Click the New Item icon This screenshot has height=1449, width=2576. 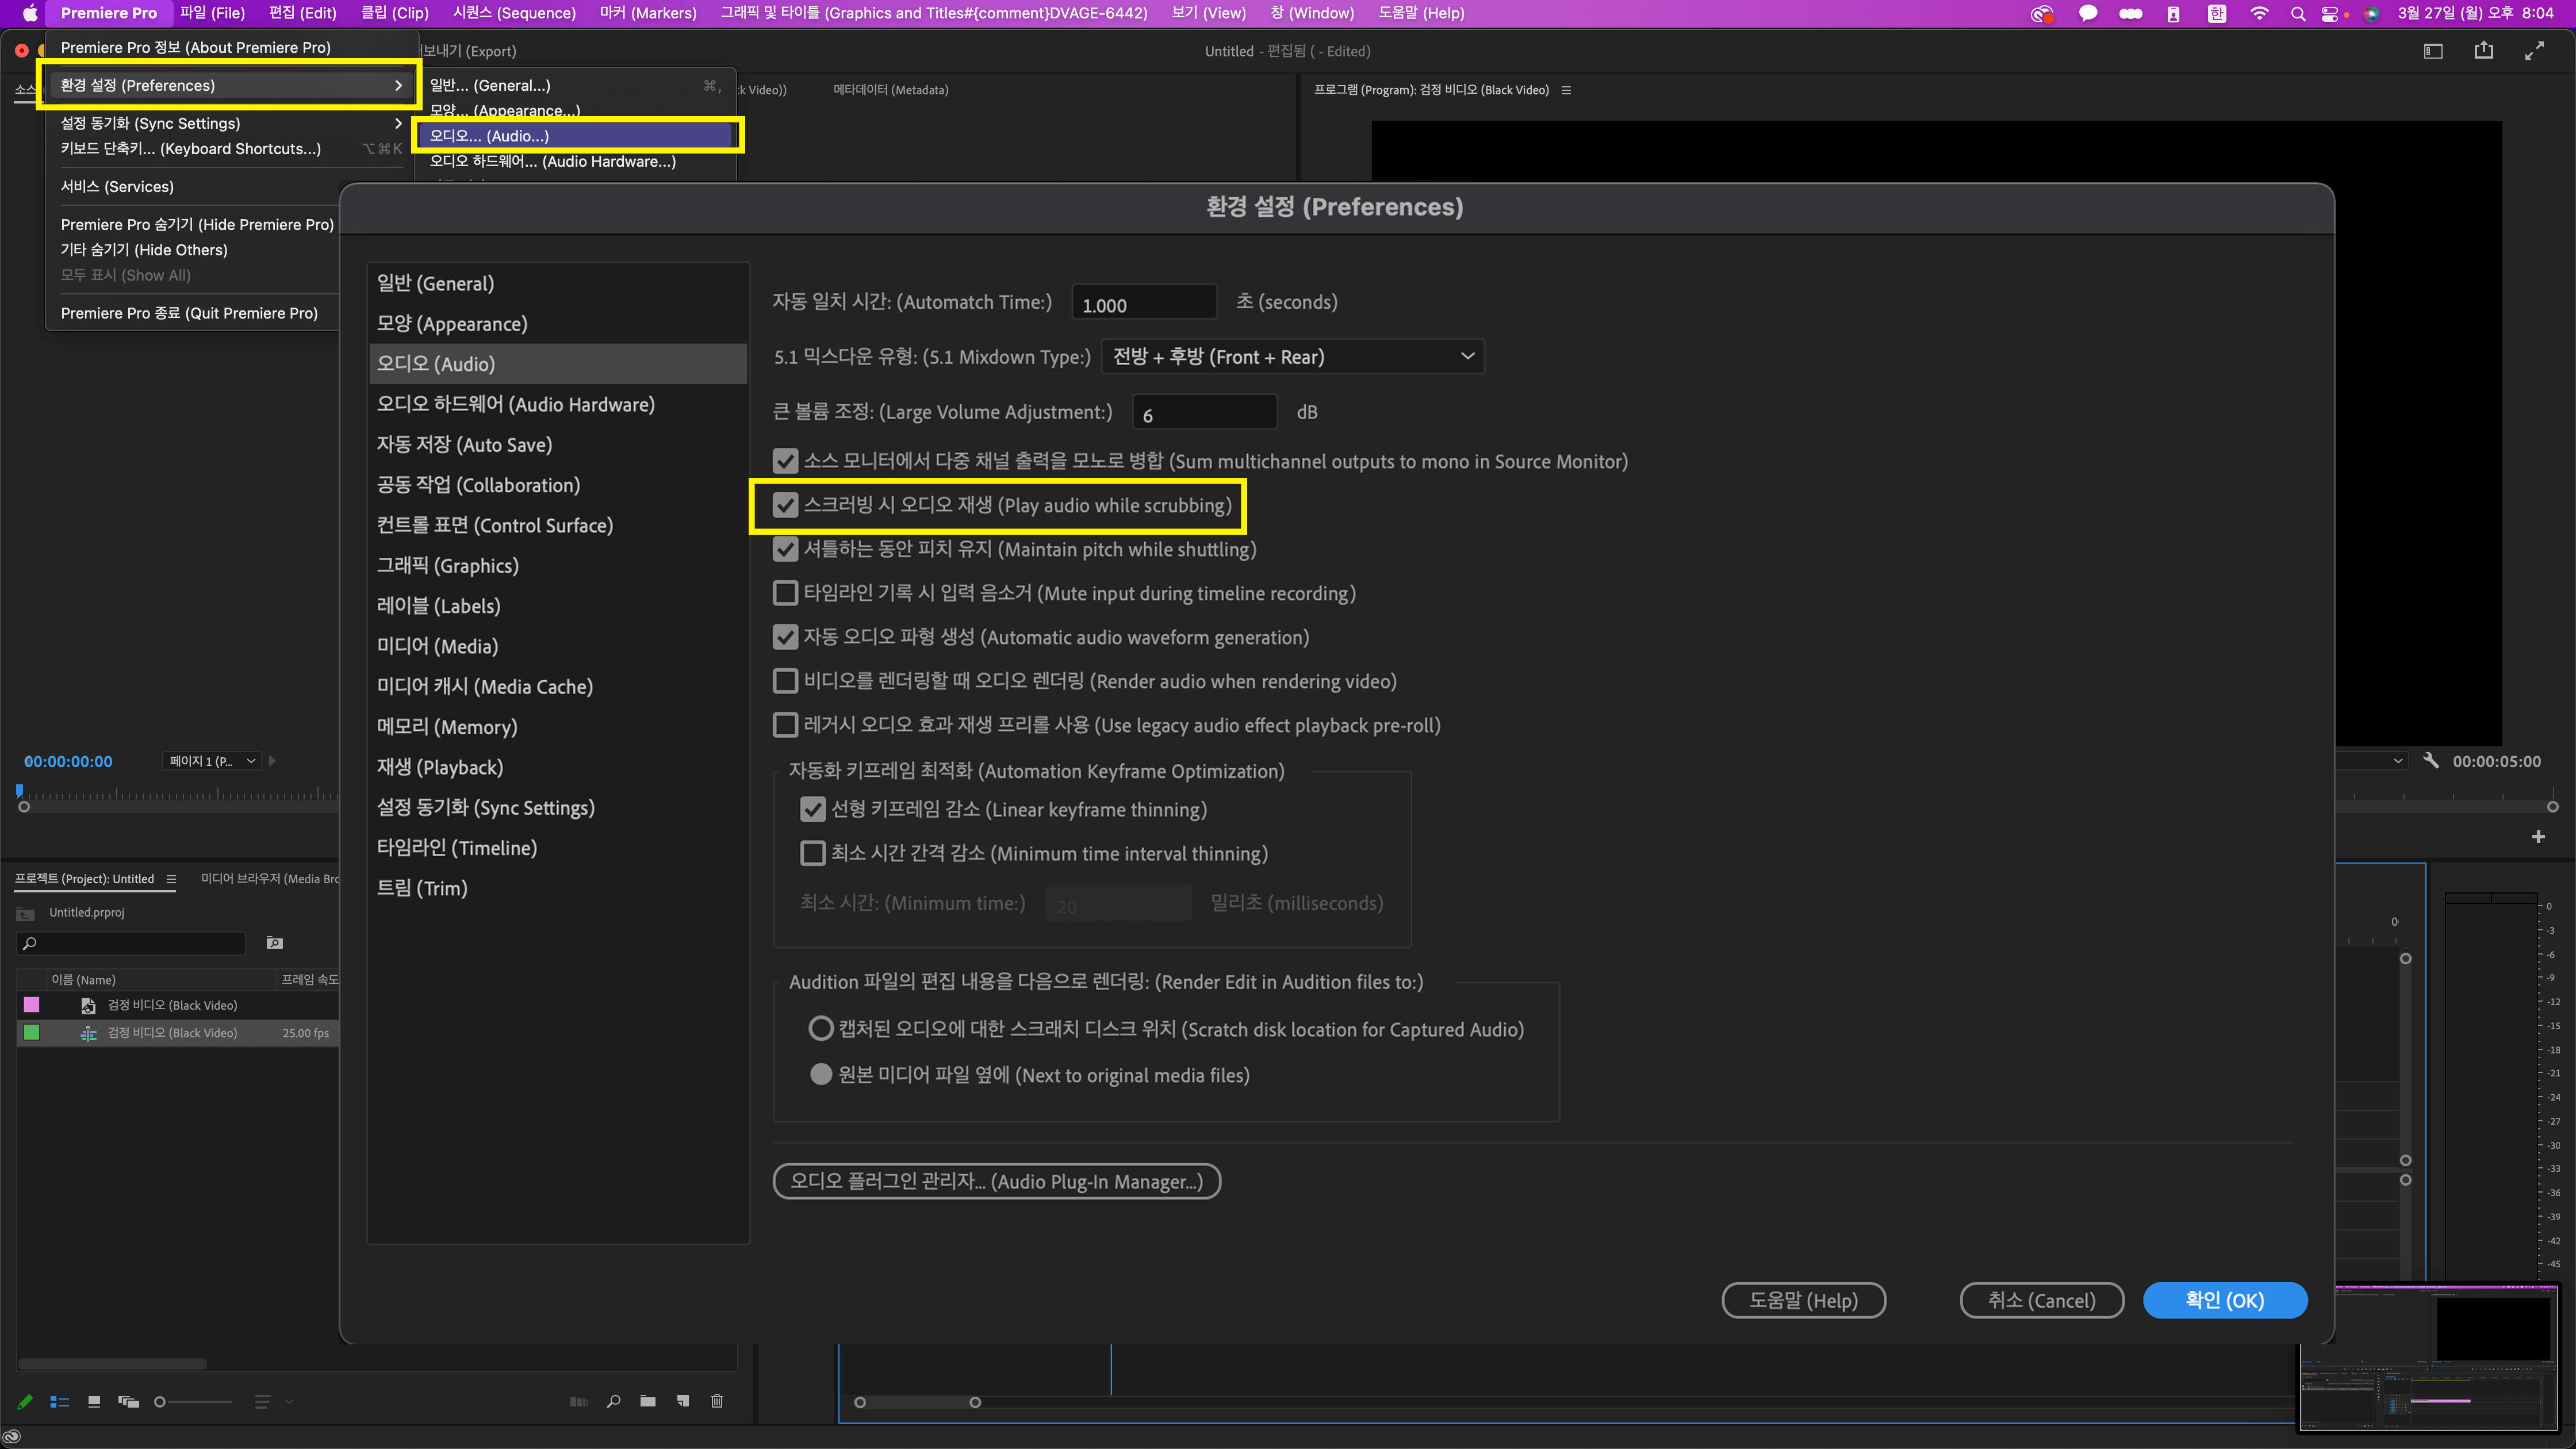pos(683,1401)
